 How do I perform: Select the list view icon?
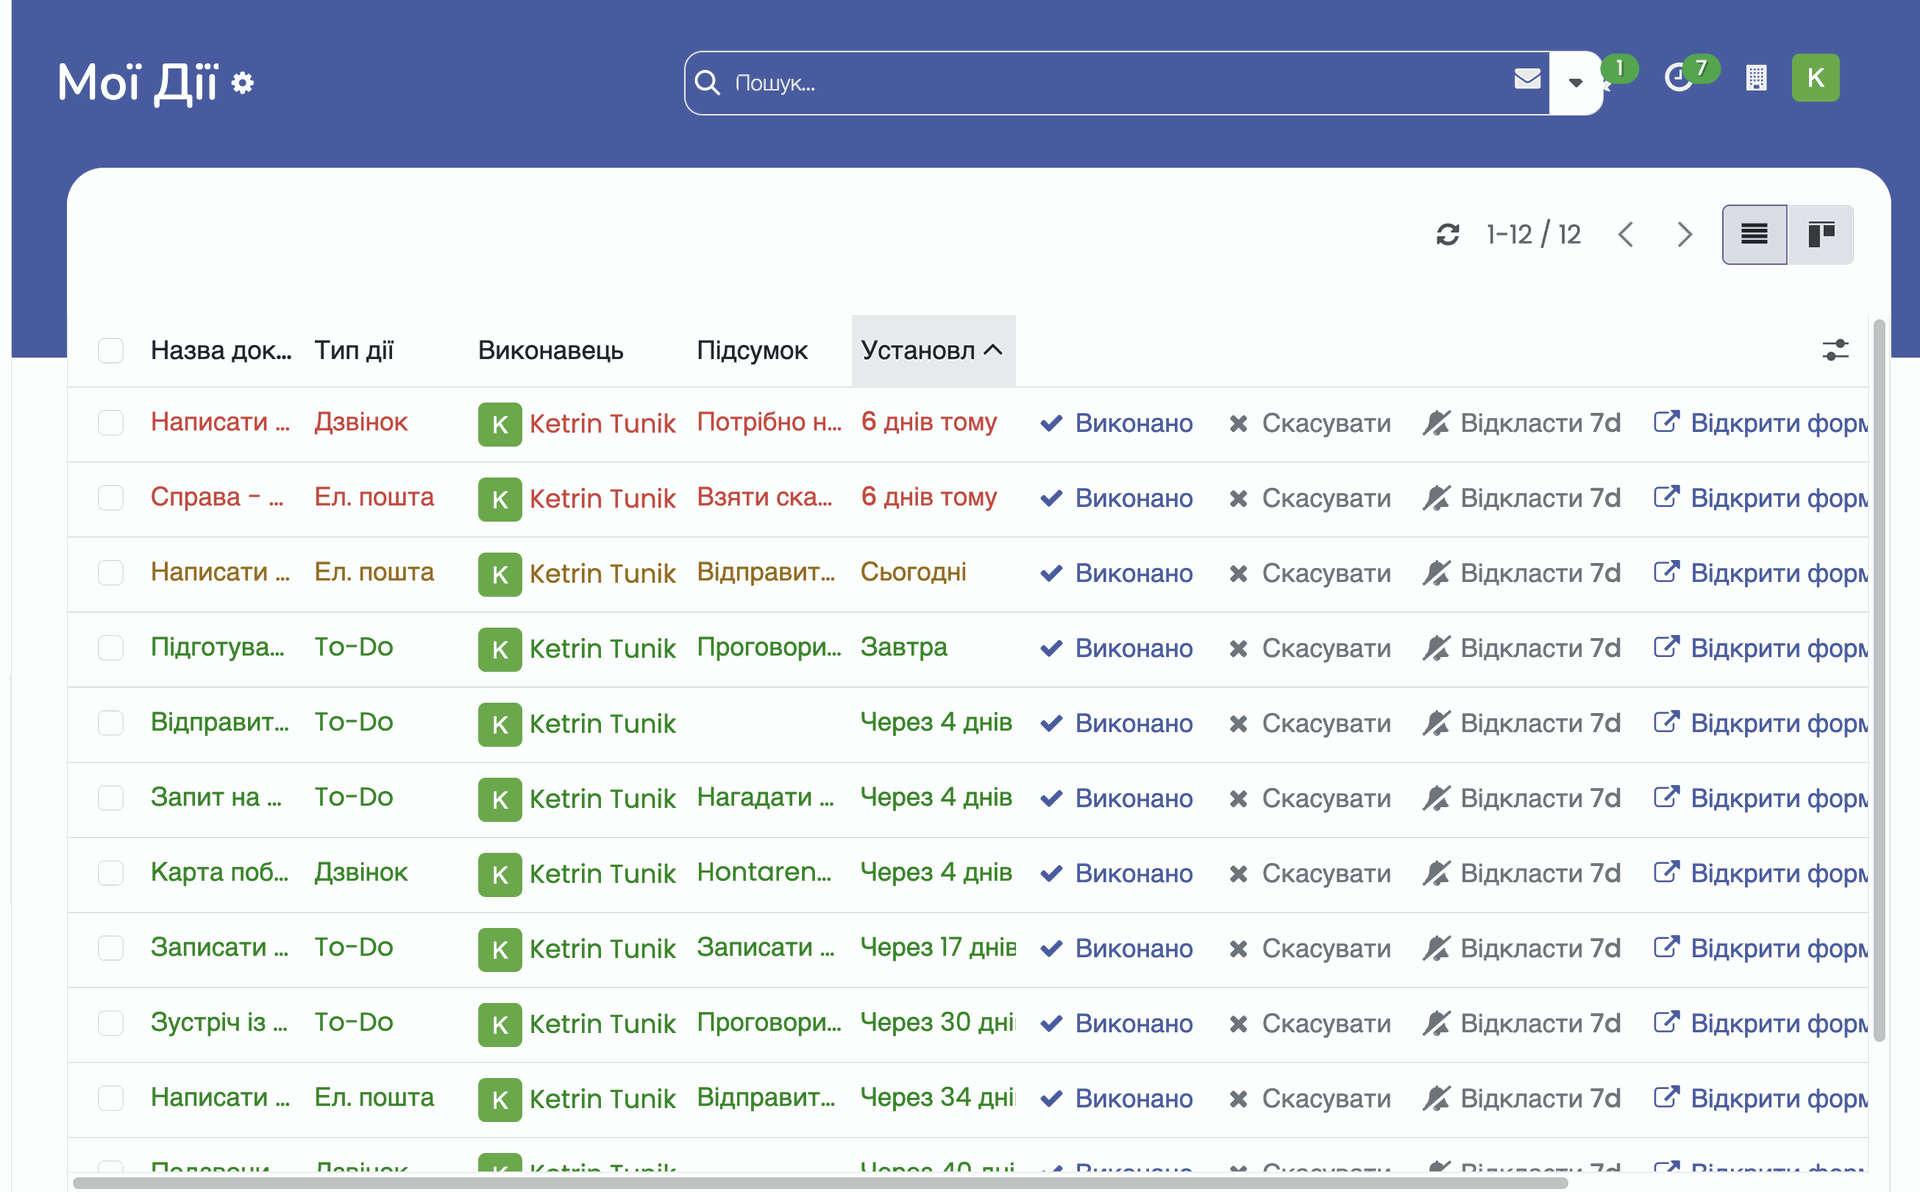point(1754,235)
